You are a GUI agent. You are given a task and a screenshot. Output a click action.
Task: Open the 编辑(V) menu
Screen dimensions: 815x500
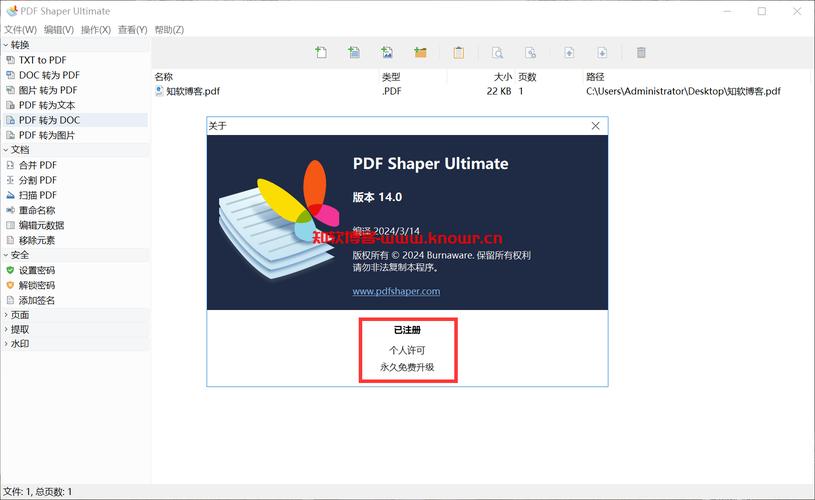[59, 30]
